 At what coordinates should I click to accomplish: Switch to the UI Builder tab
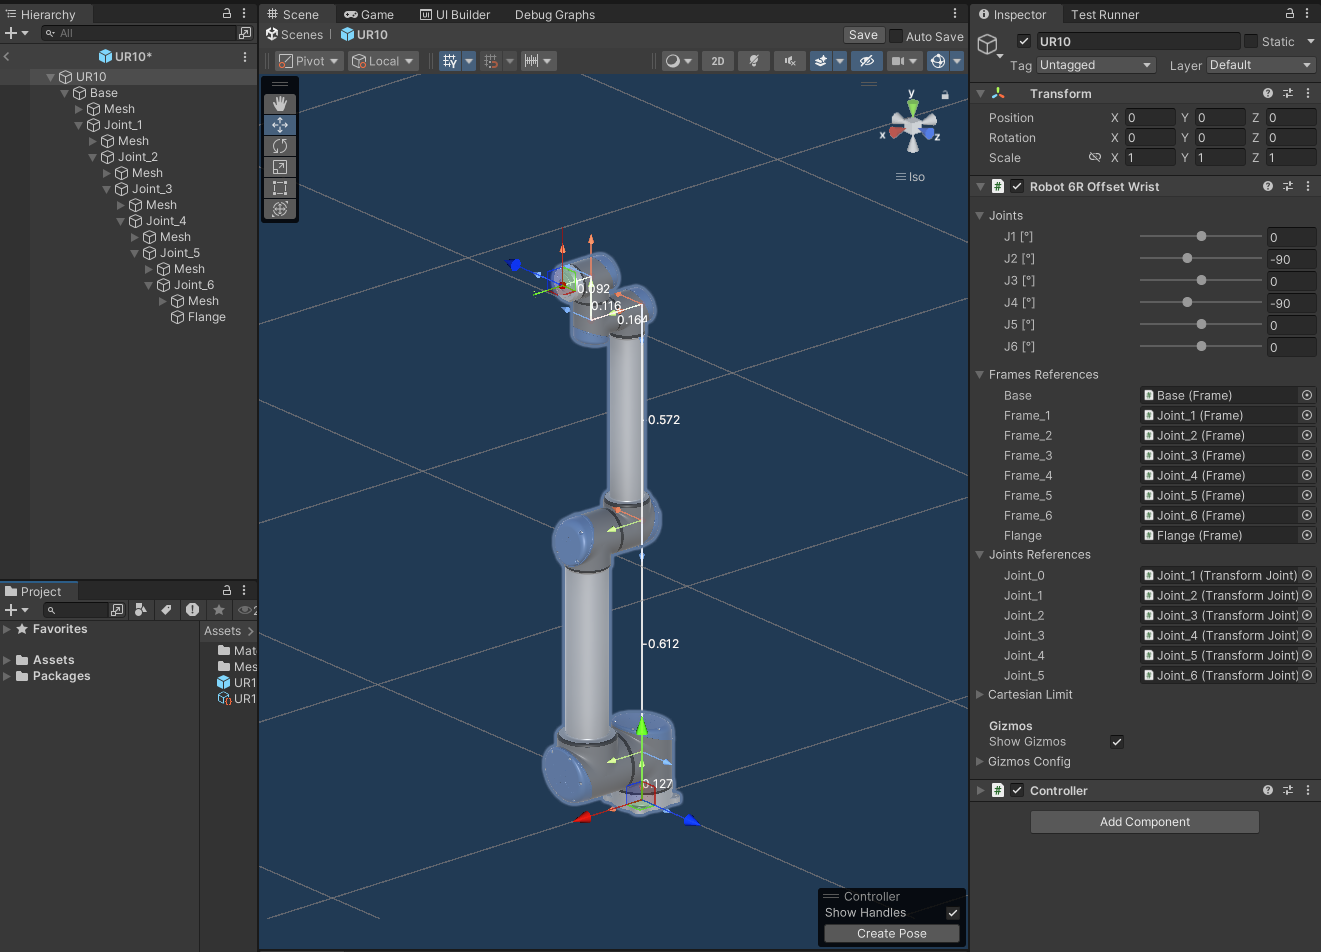[x=455, y=14]
